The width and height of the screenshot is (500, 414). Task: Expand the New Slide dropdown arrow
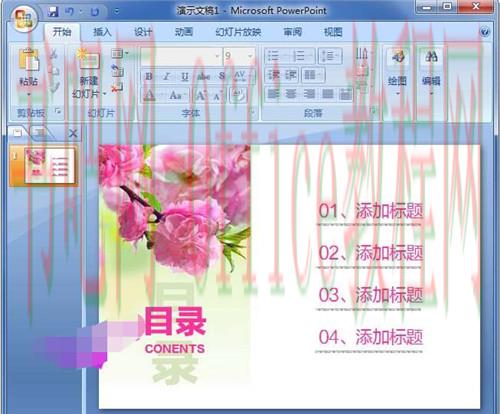[104, 94]
